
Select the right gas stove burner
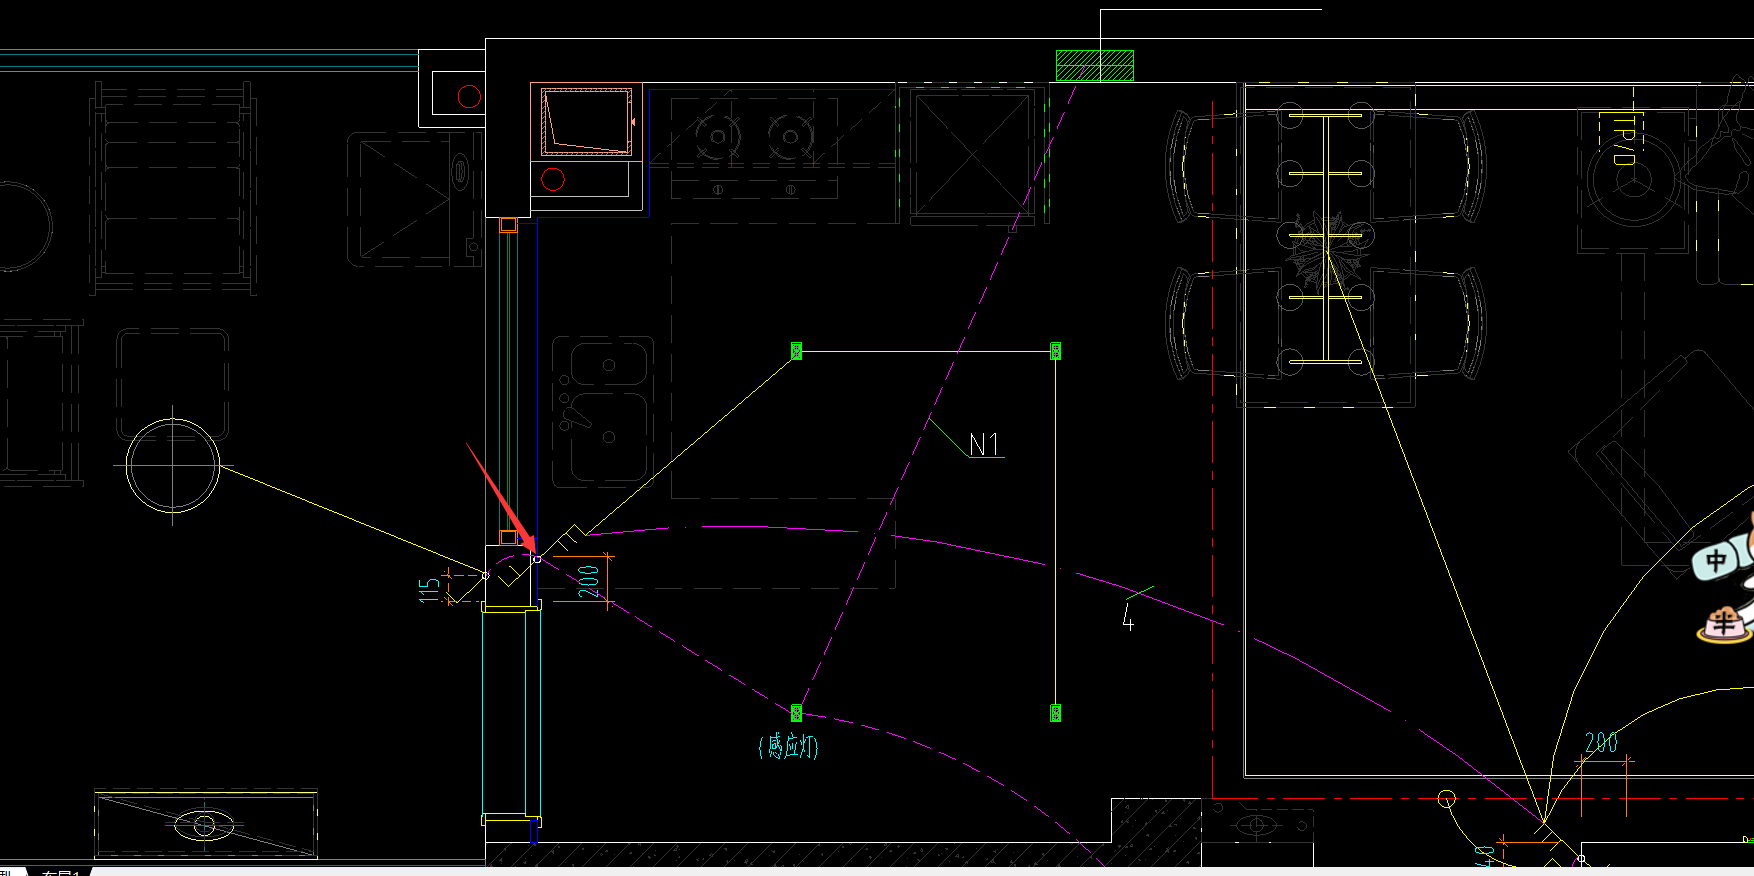[x=790, y=136]
